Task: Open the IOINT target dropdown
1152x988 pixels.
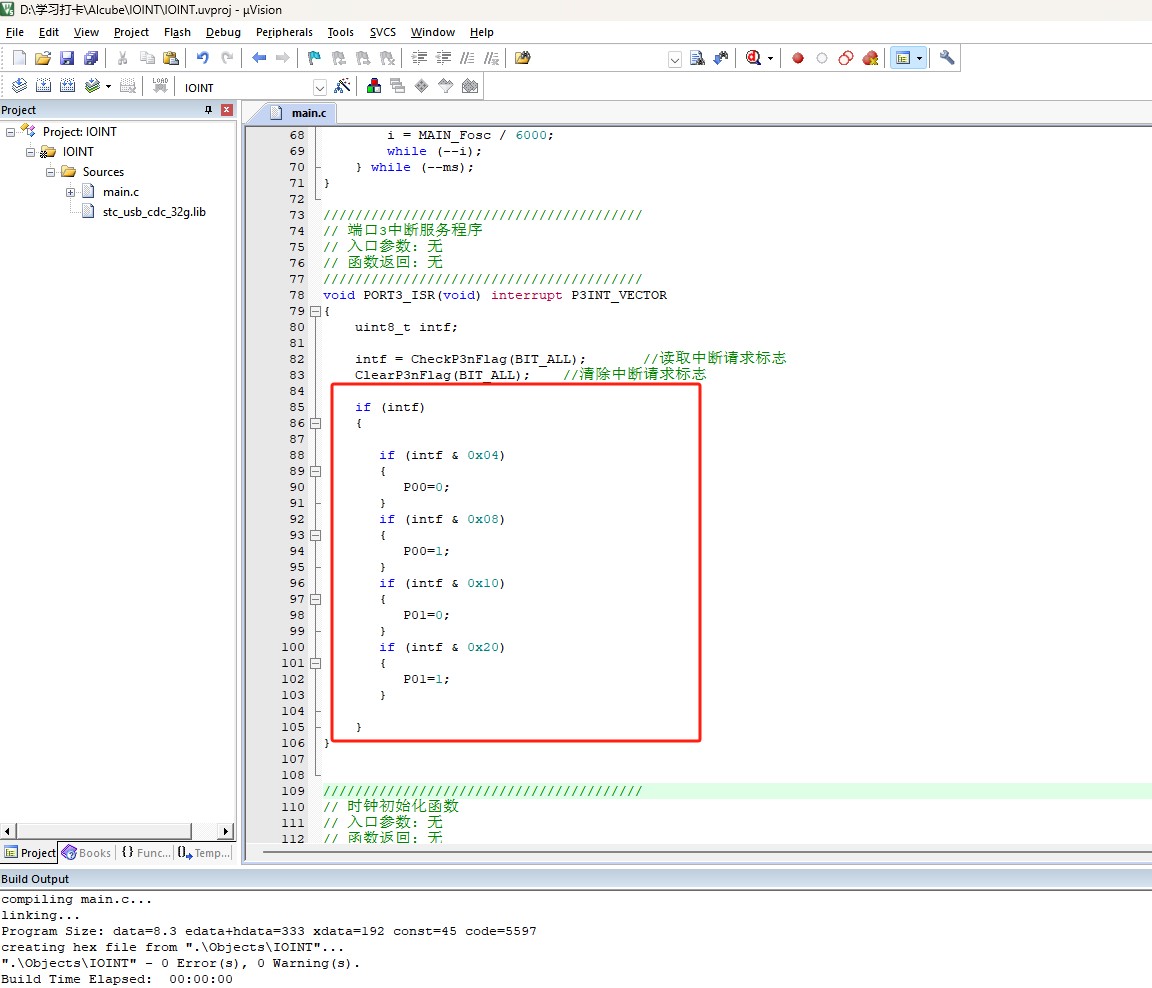Action: point(320,87)
